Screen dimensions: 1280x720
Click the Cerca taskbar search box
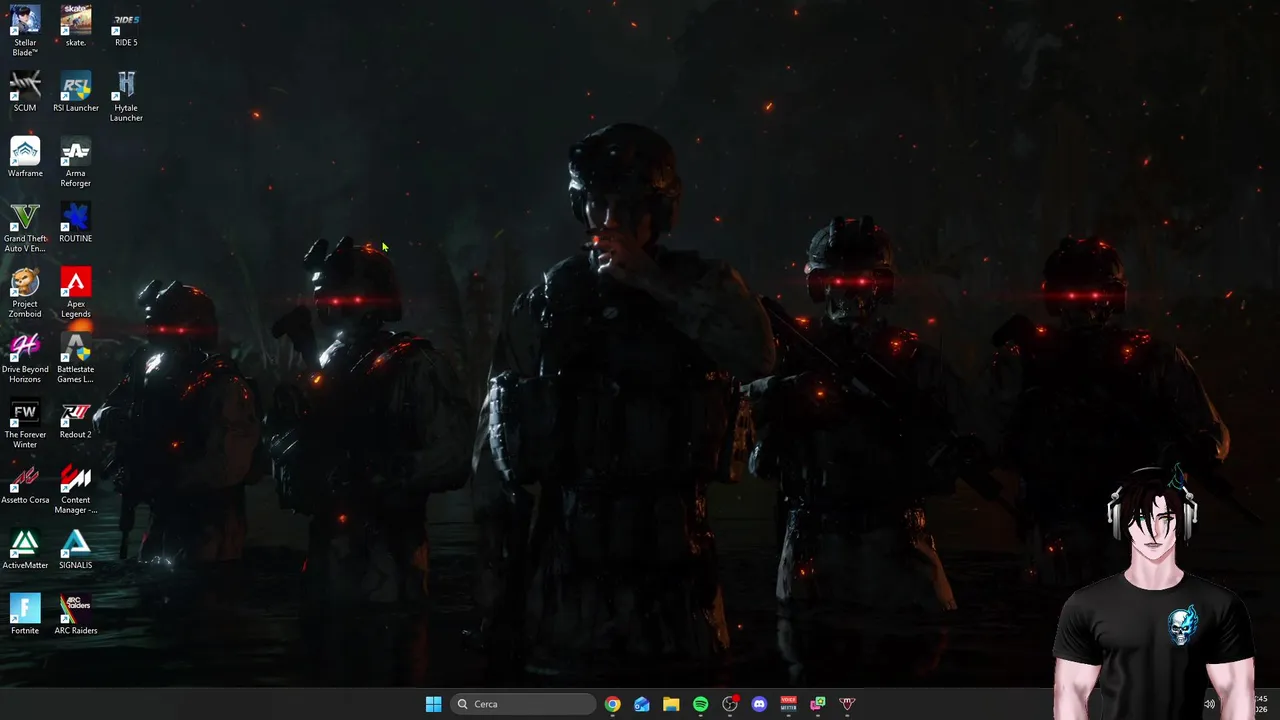tap(524, 704)
